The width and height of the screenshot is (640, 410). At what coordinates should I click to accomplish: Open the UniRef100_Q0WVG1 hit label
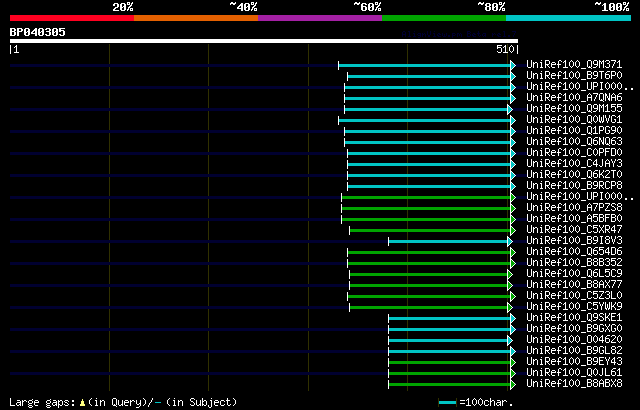pyautogui.click(x=574, y=120)
